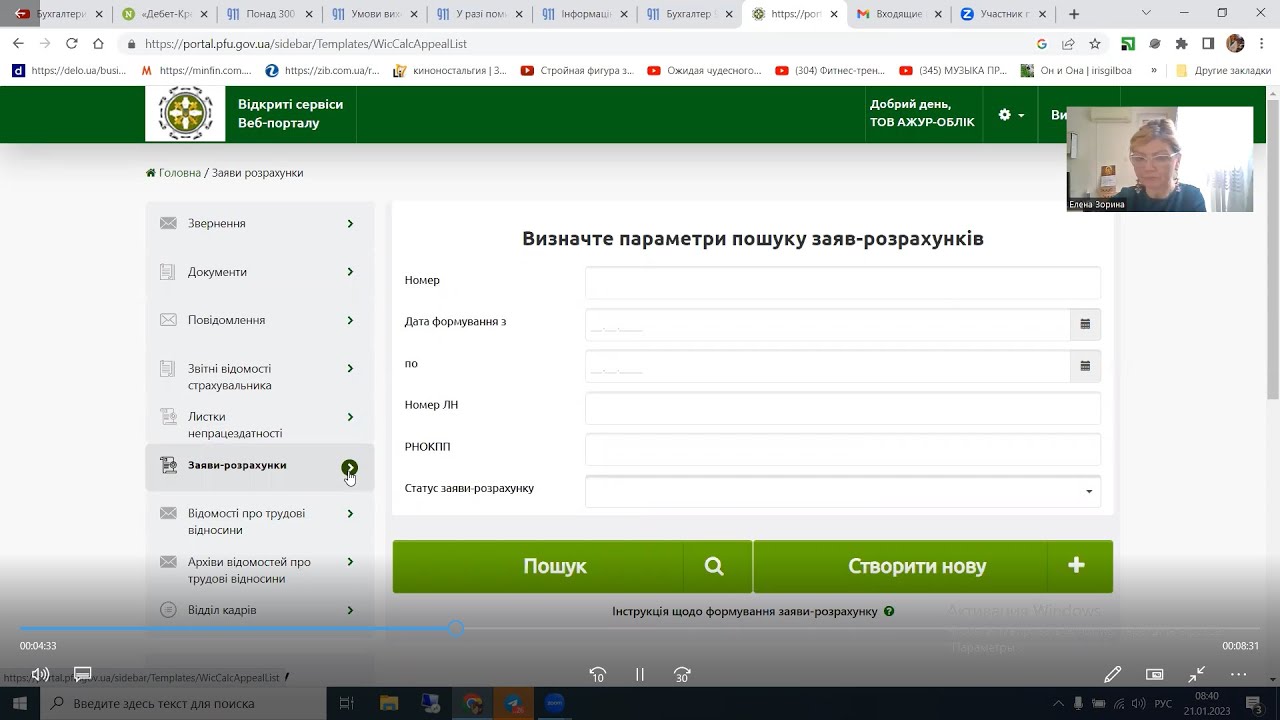Click the Номер input field
Image resolution: width=1280 pixels, height=720 pixels.
click(843, 282)
